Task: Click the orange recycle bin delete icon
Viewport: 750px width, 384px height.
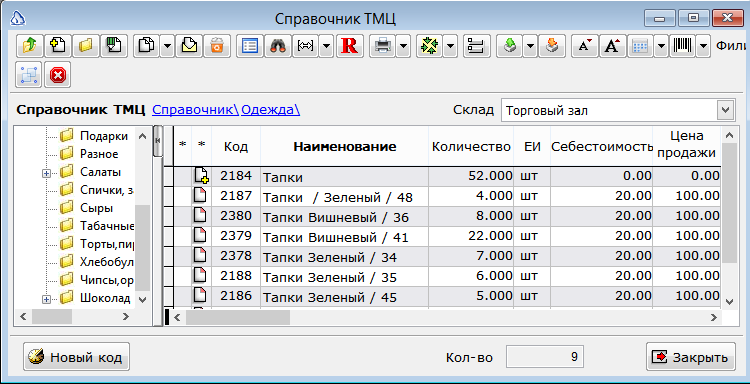Action: click(217, 45)
